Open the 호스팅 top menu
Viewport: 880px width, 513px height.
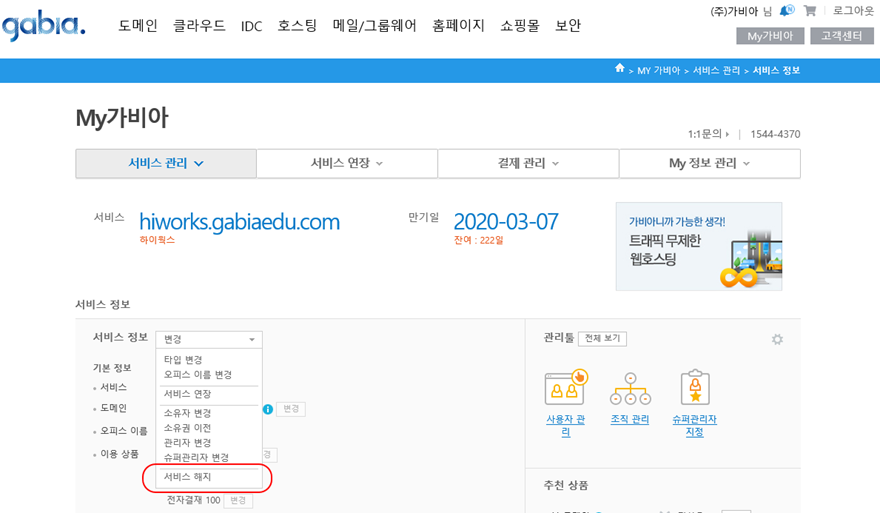(x=297, y=26)
